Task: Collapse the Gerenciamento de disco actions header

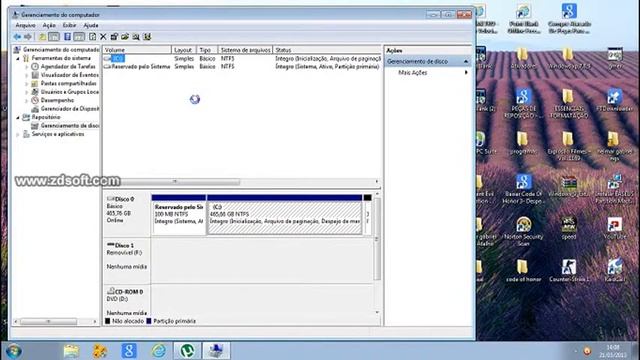Action: tap(466, 61)
